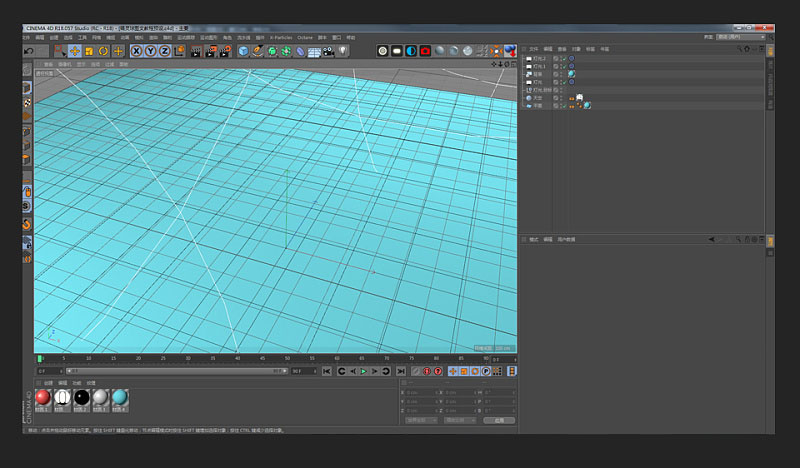Select the Rotate tool icon
The width and height of the screenshot is (800, 468).
tap(104, 50)
